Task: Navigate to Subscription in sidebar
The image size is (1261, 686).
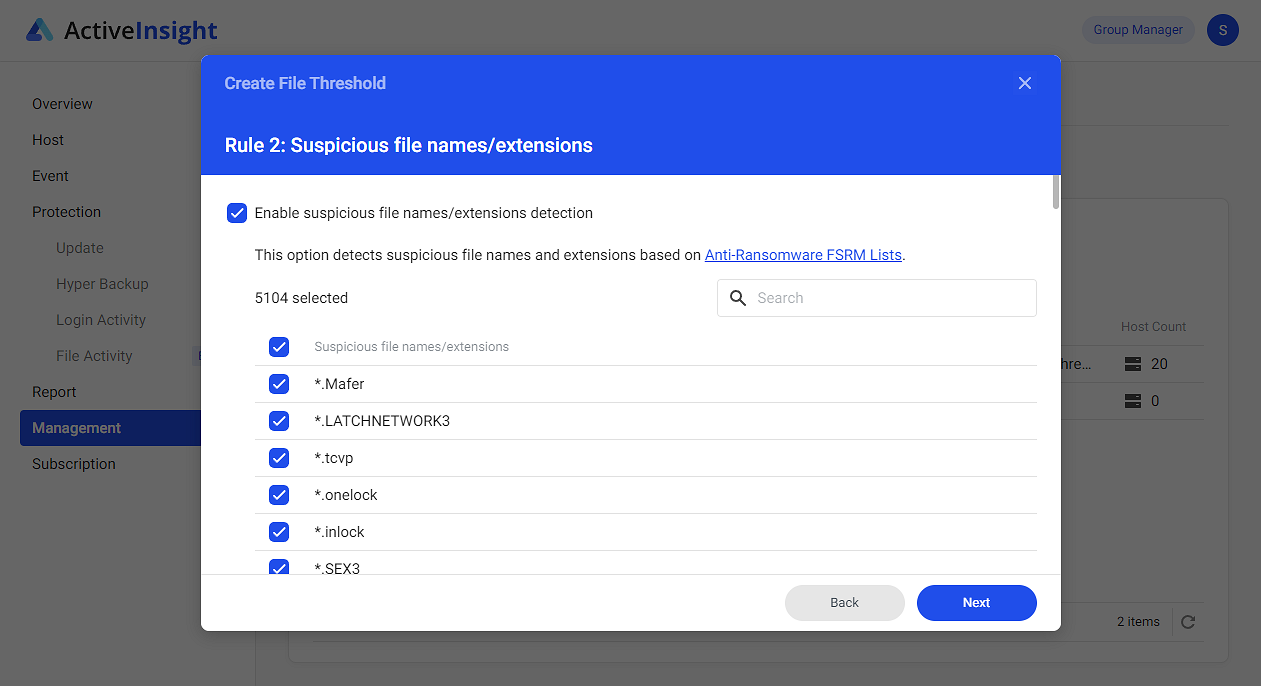Action: (74, 464)
